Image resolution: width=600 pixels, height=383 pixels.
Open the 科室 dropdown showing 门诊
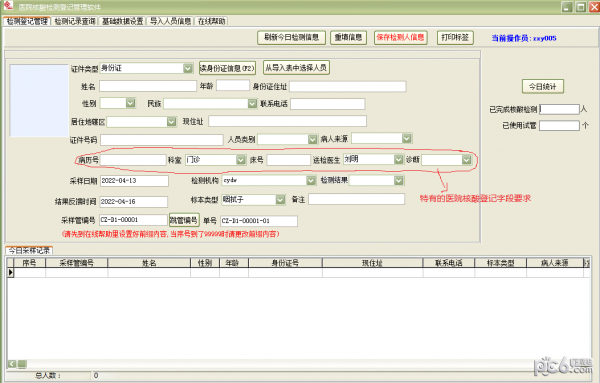[x=241, y=160]
